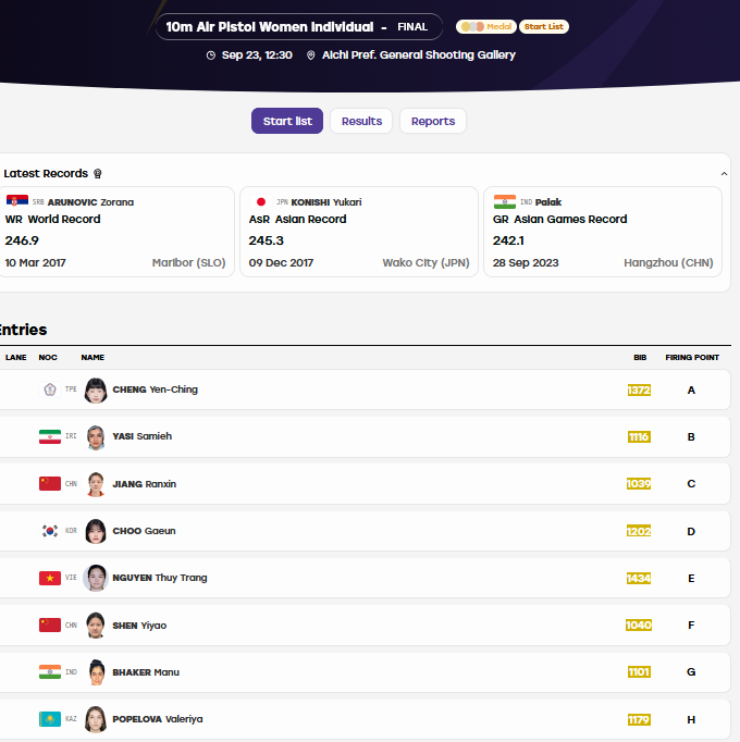Open SHEN Yiyao athlete photo
This screenshot has width=740, height=742.
96,625
